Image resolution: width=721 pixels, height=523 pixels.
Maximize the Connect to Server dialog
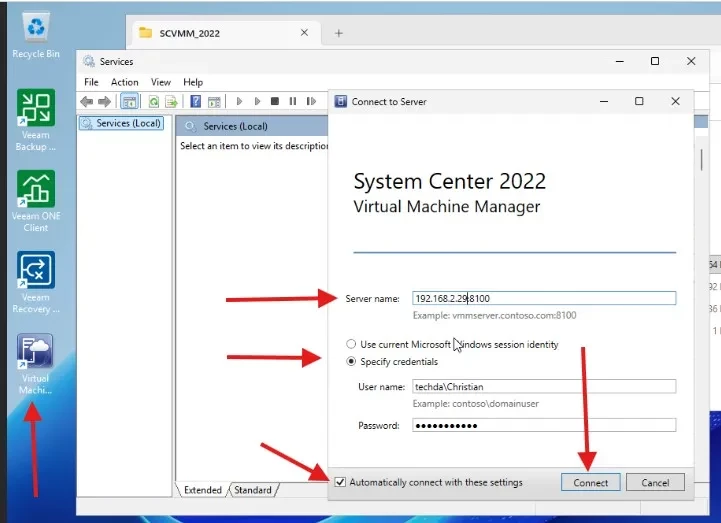pyautogui.click(x=639, y=101)
